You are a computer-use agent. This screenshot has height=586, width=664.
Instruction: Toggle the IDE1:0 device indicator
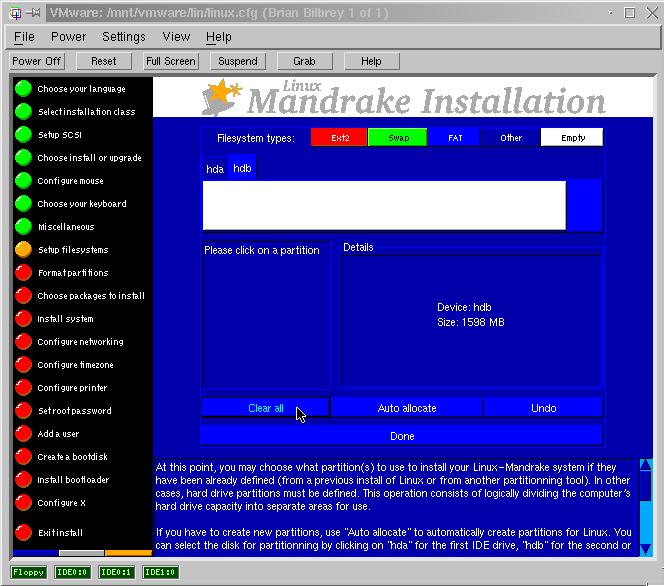(160, 572)
